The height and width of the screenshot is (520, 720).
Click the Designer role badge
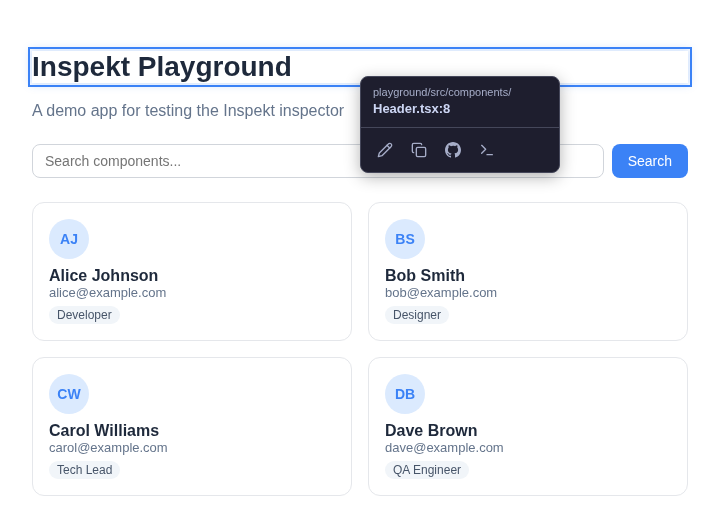click(x=417, y=315)
